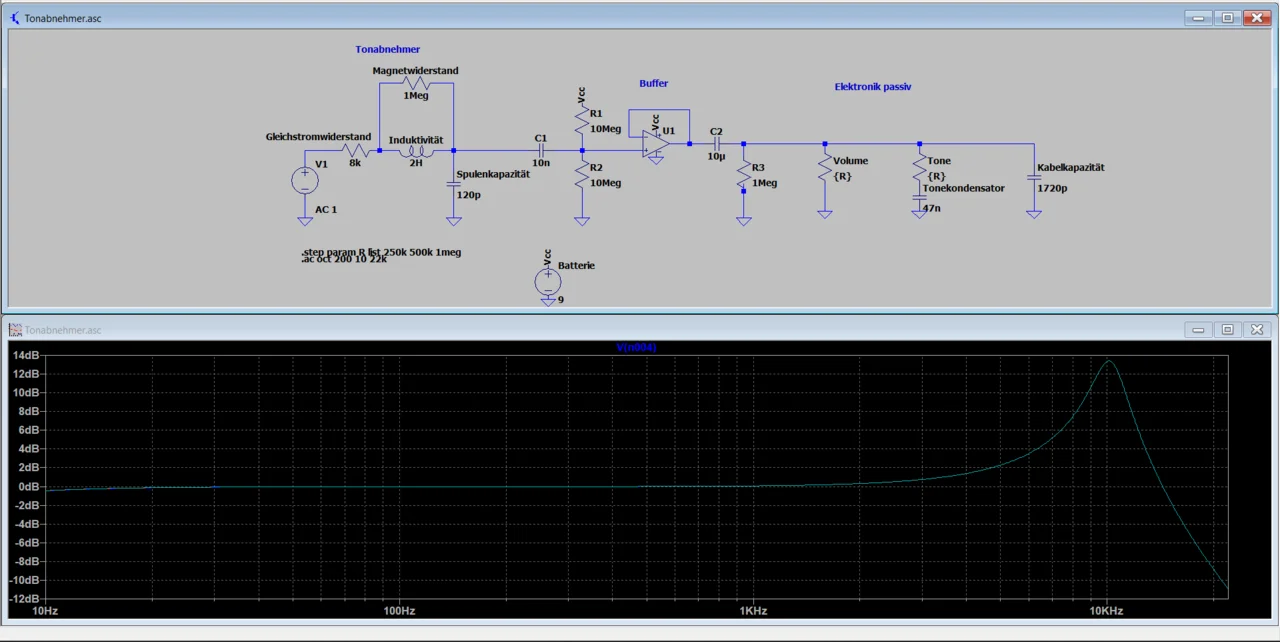The height and width of the screenshot is (642, 1280).
Task: Select the R3 resistor symbol
Action: tap(743, 176)
